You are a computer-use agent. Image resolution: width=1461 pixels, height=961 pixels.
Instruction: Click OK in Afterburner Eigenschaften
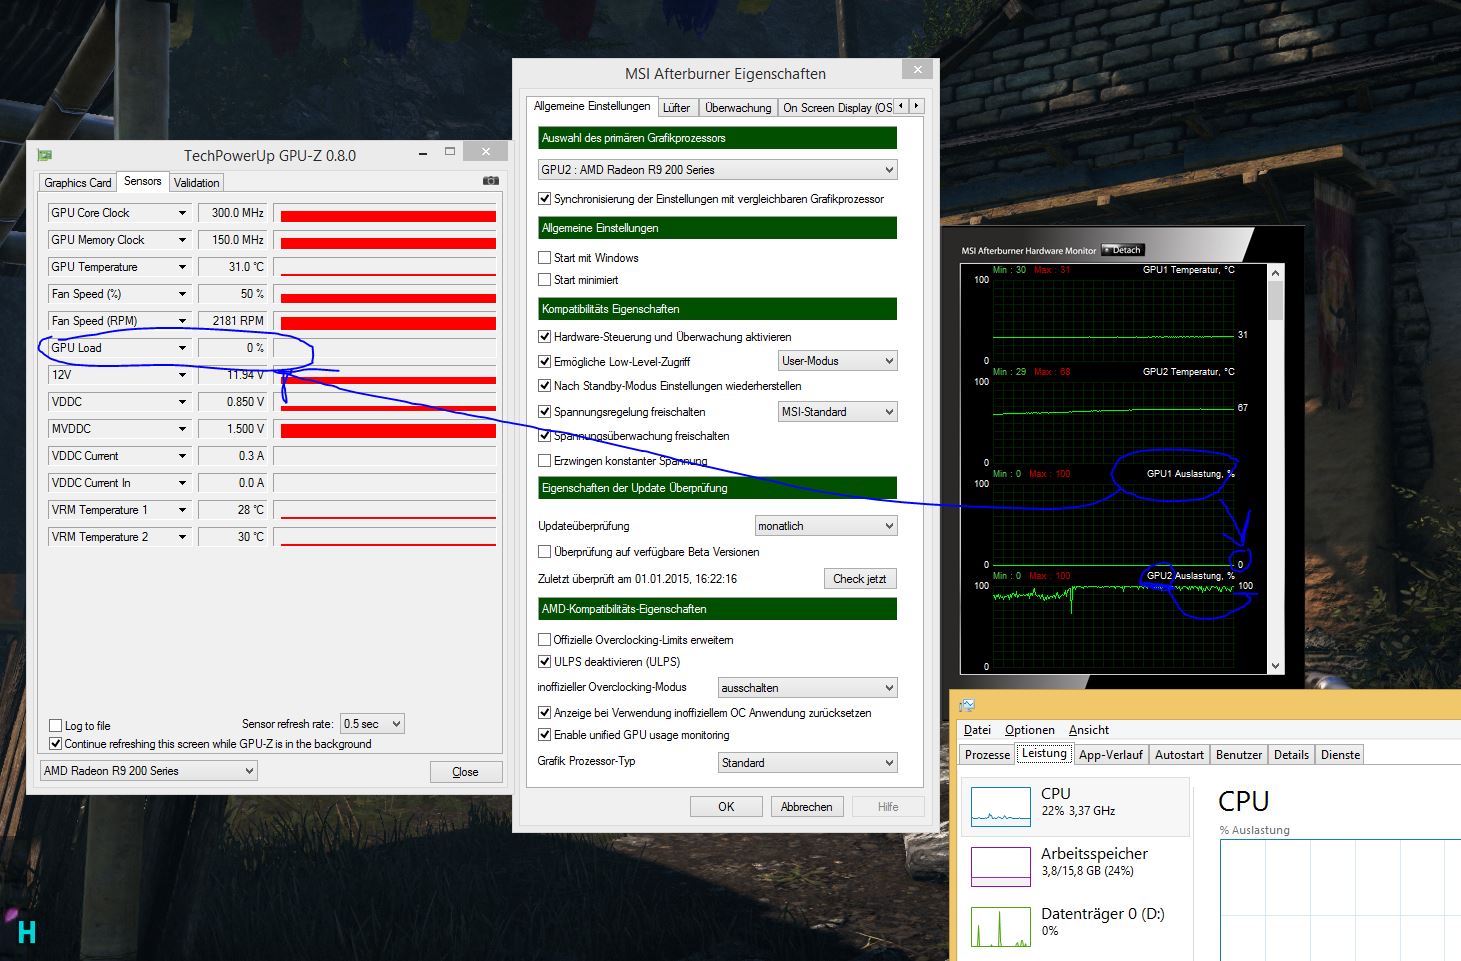click(x=726, y=807)
